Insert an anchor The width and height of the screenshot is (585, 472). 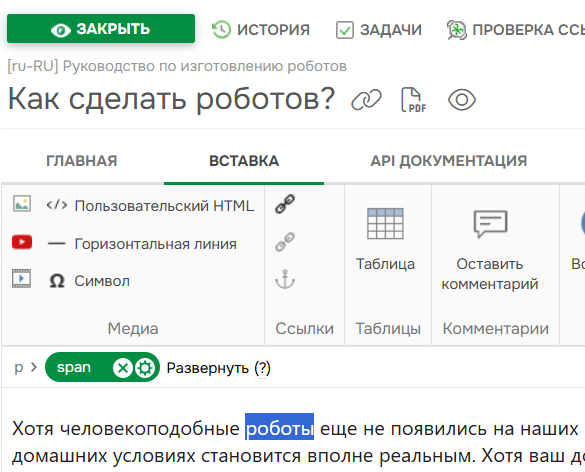point(285,279)
